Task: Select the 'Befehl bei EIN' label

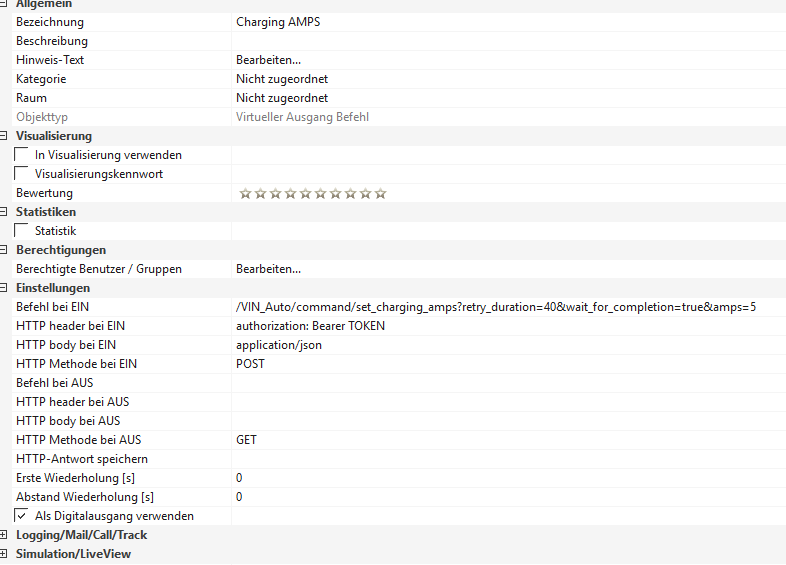Action: point(52,307)
